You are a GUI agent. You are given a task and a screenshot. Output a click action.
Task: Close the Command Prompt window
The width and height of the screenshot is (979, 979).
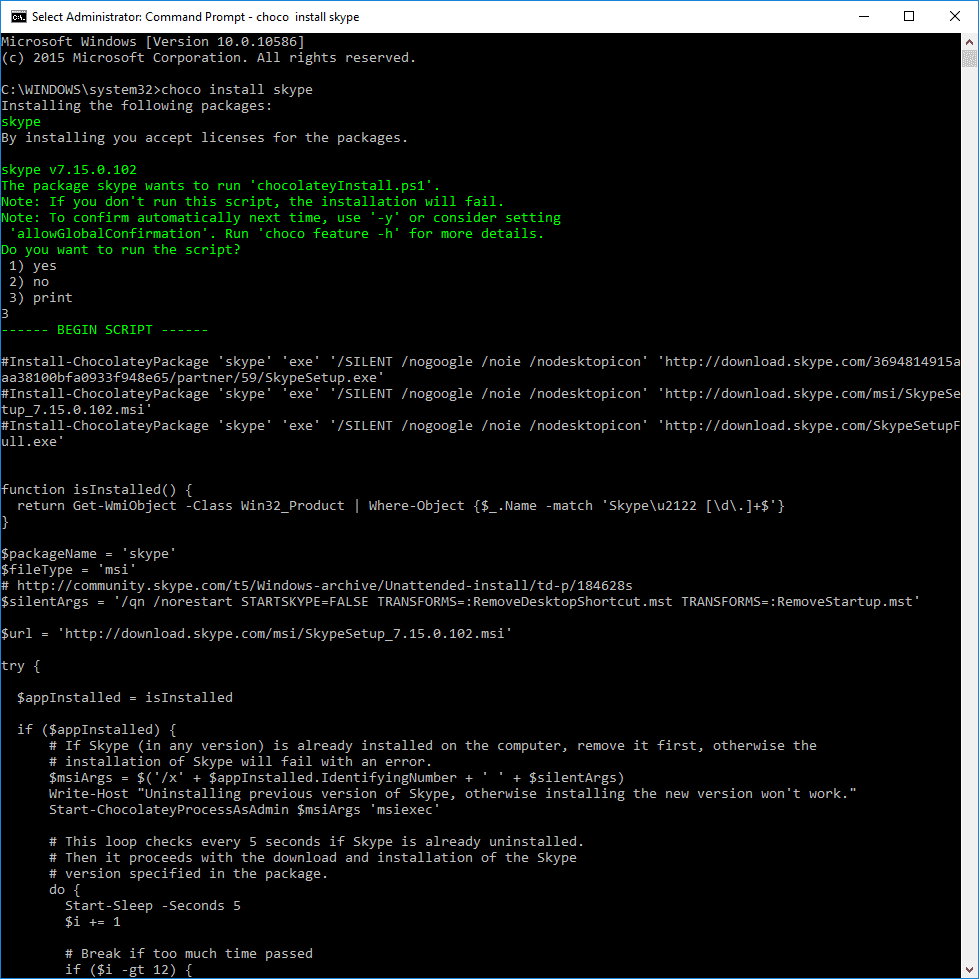coord(955,17)
